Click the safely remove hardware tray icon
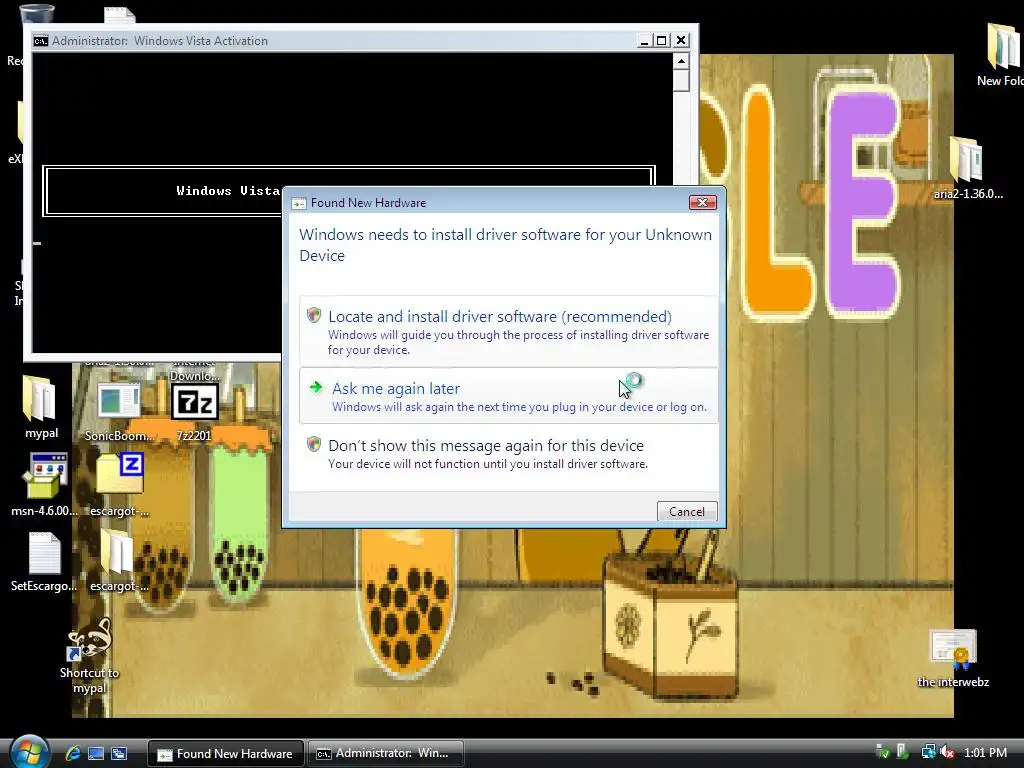The image size is (1024, 768). pos(903,752)
